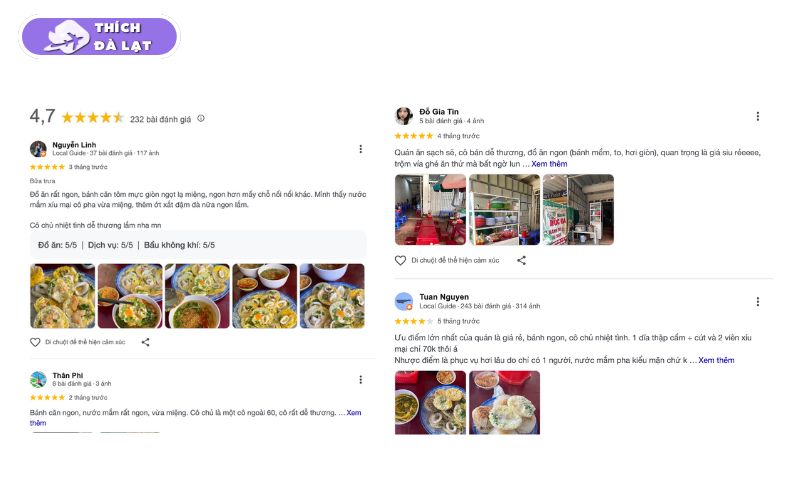Open the three-dot menu on Đỗ Gia Tin's review
The height and width of the screenshot is (500, 800).
pos(757,116)
